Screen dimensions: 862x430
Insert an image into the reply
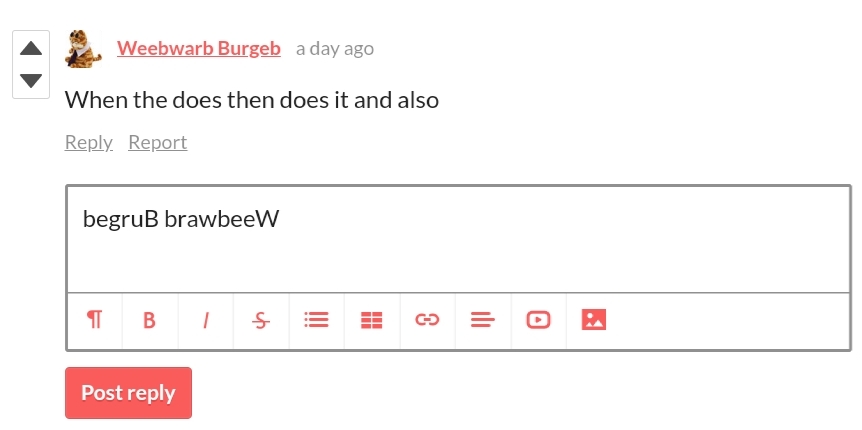pos(594,320)
